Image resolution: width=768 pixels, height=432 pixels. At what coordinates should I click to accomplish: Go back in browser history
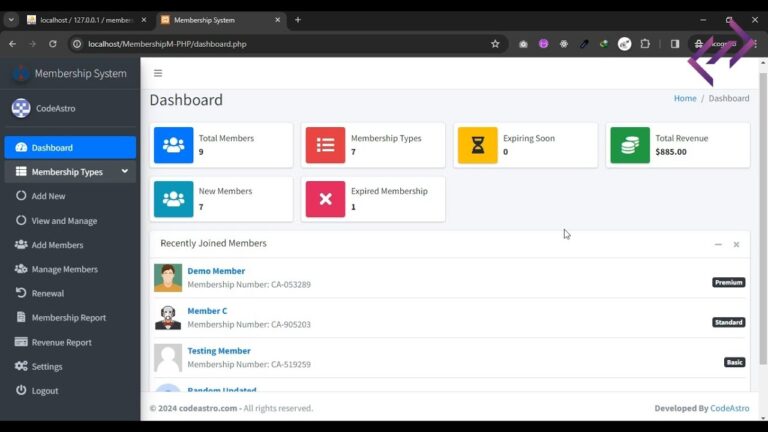12,44
